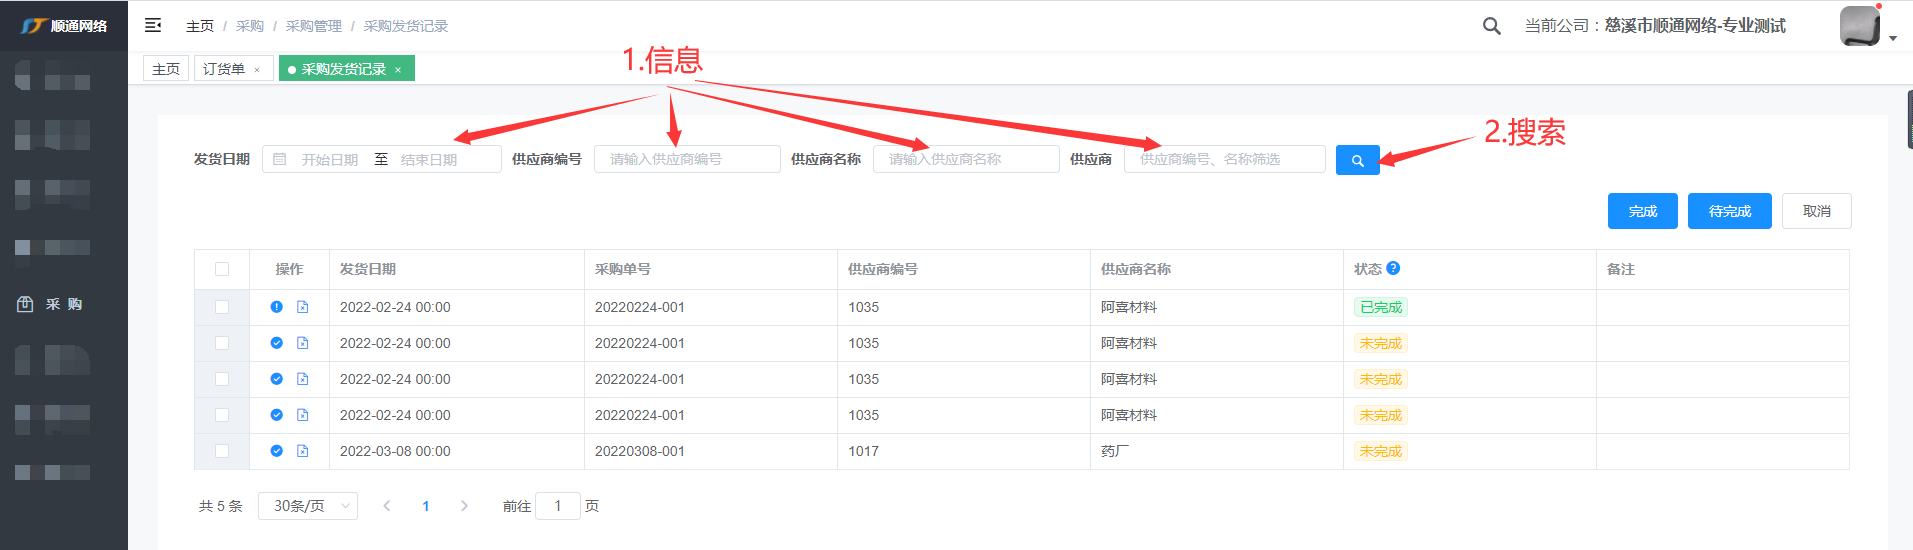
Task: Switch to the 主页 tab
Action: [166, 69]
